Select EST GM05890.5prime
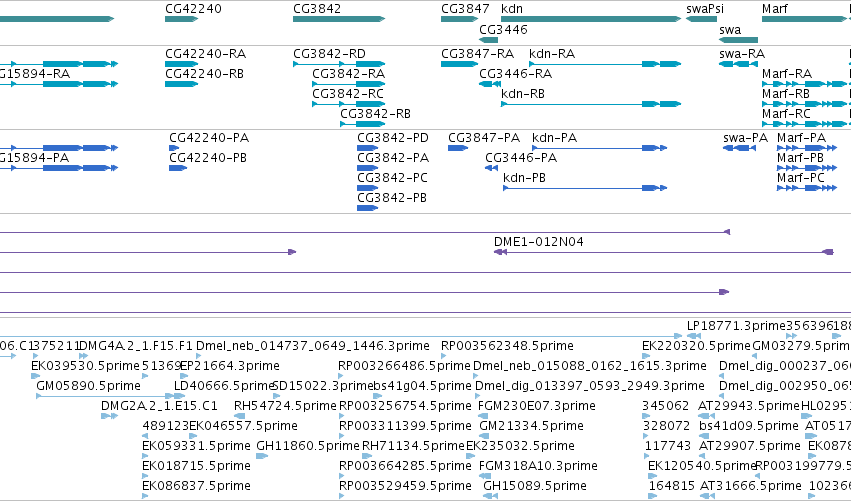851x501 pixels. coord(88,386)
